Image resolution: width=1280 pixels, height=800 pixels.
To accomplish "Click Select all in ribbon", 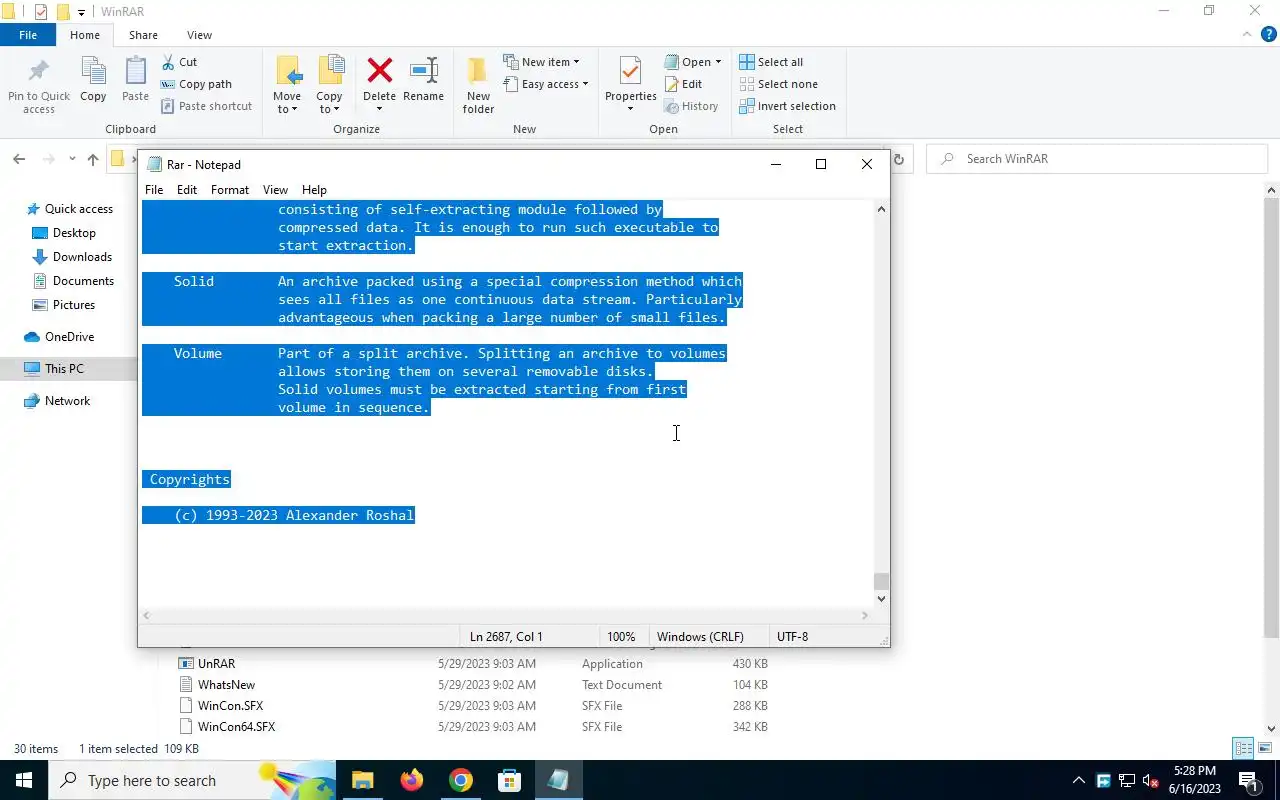I will pyautogui.click(x=771, y=62).
